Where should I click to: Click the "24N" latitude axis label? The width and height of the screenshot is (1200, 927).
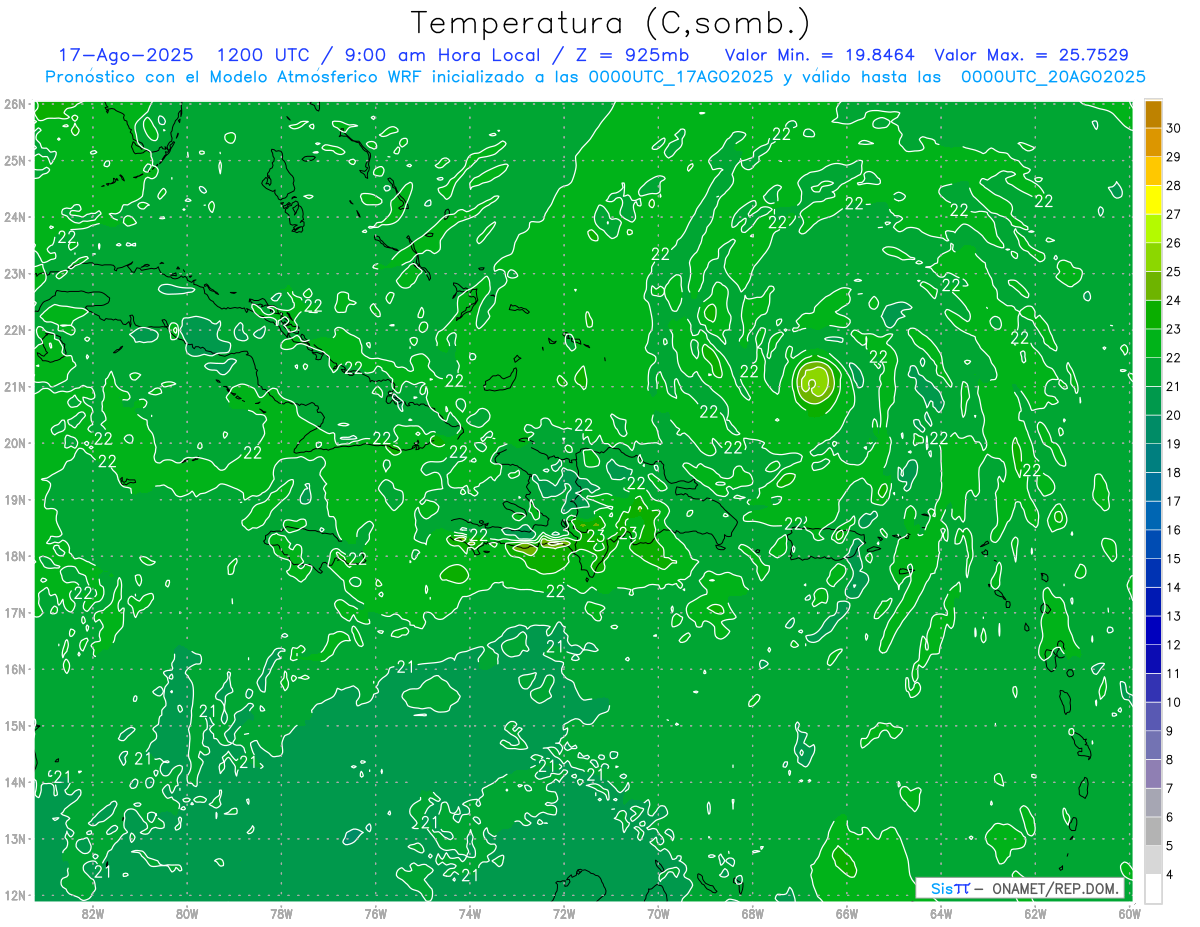pyautogui.click(x=15, y=217)
